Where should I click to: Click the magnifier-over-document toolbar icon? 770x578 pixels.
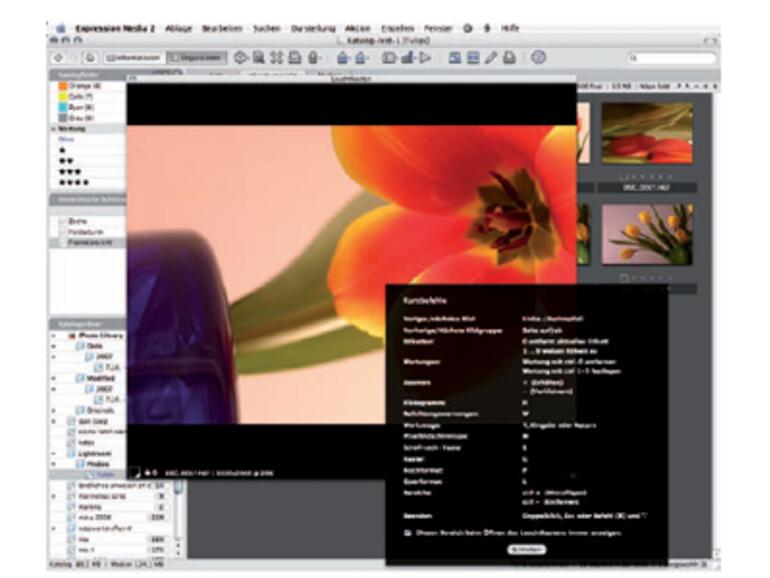[x=258, y=57]
